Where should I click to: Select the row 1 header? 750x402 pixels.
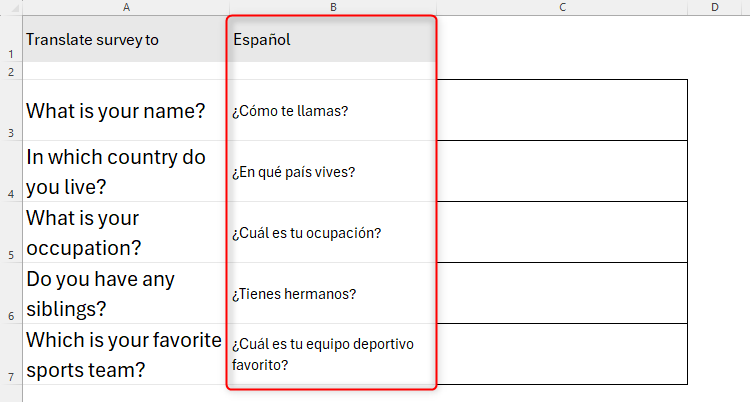point(10,40)
